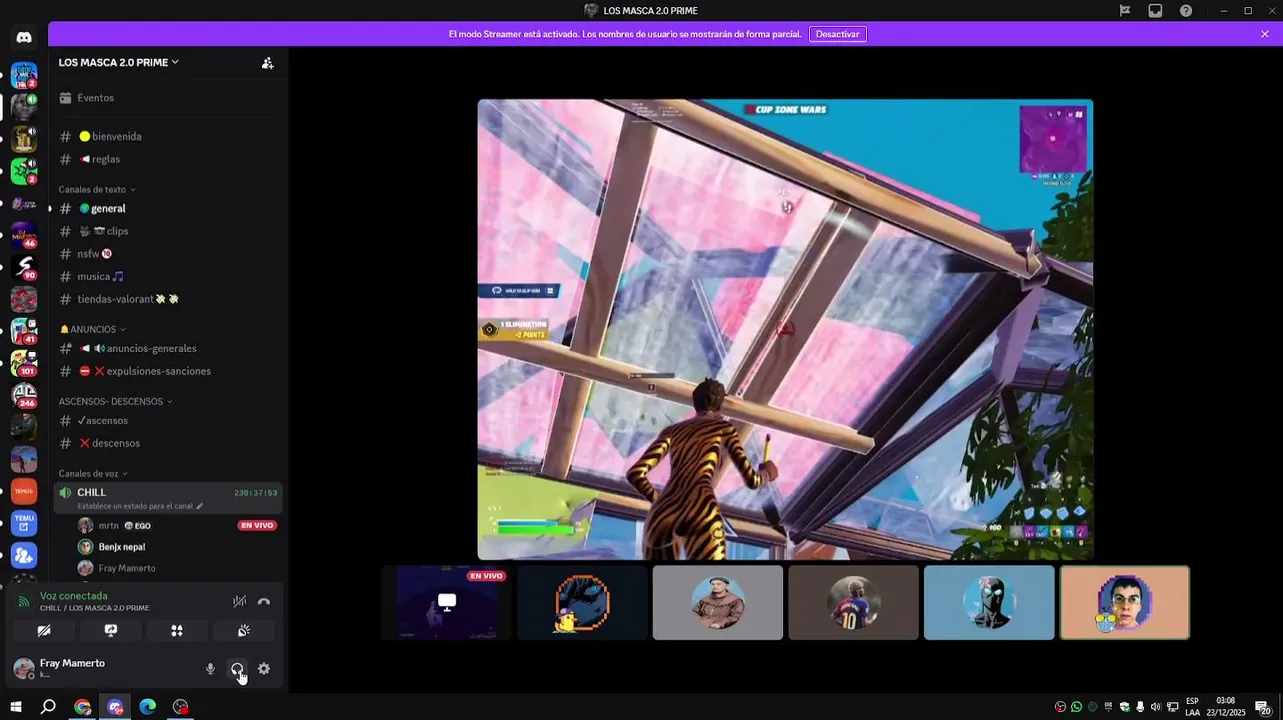Open Microsoft Edge from taskbar
Screen dimensions: 1283x720
coord(148,707)
